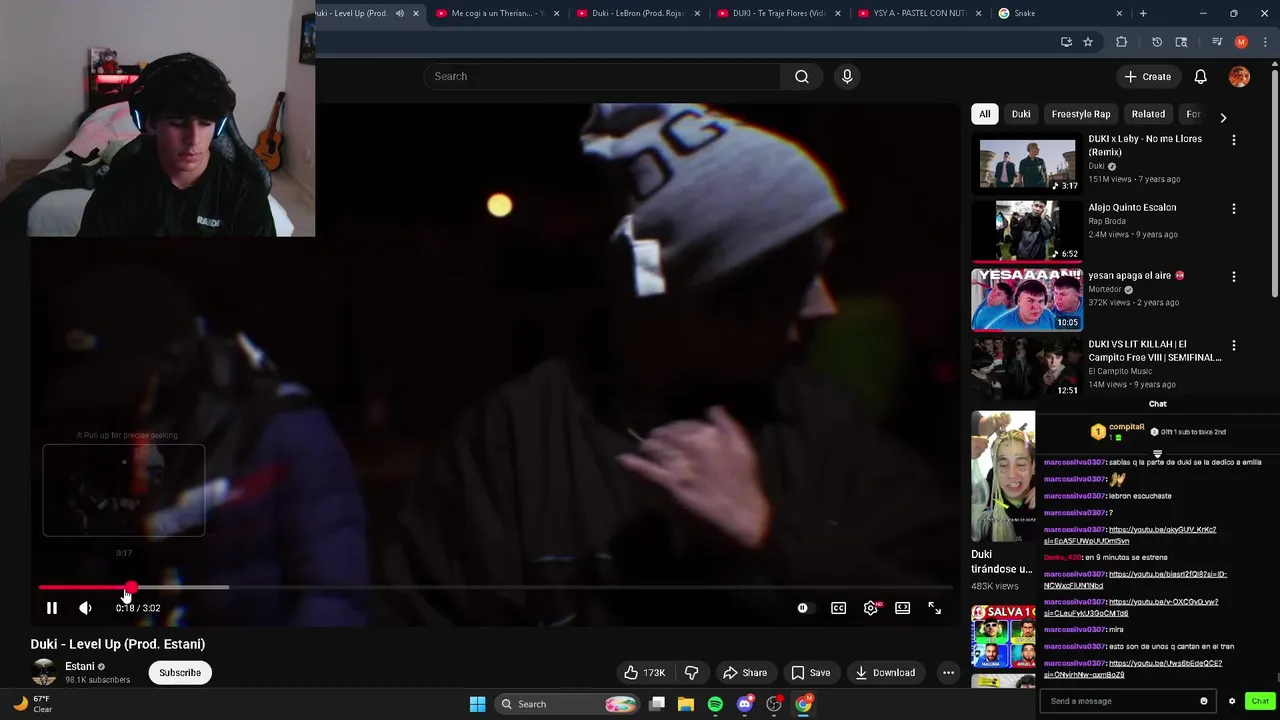Select the Related filter chip
The image size is (1280, 720).
(1148, 114)
